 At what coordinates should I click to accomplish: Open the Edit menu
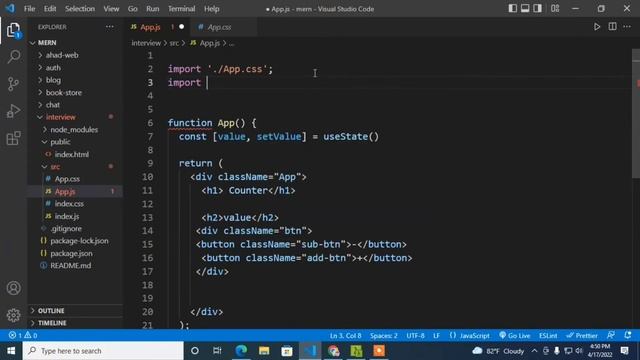(50, 9)
